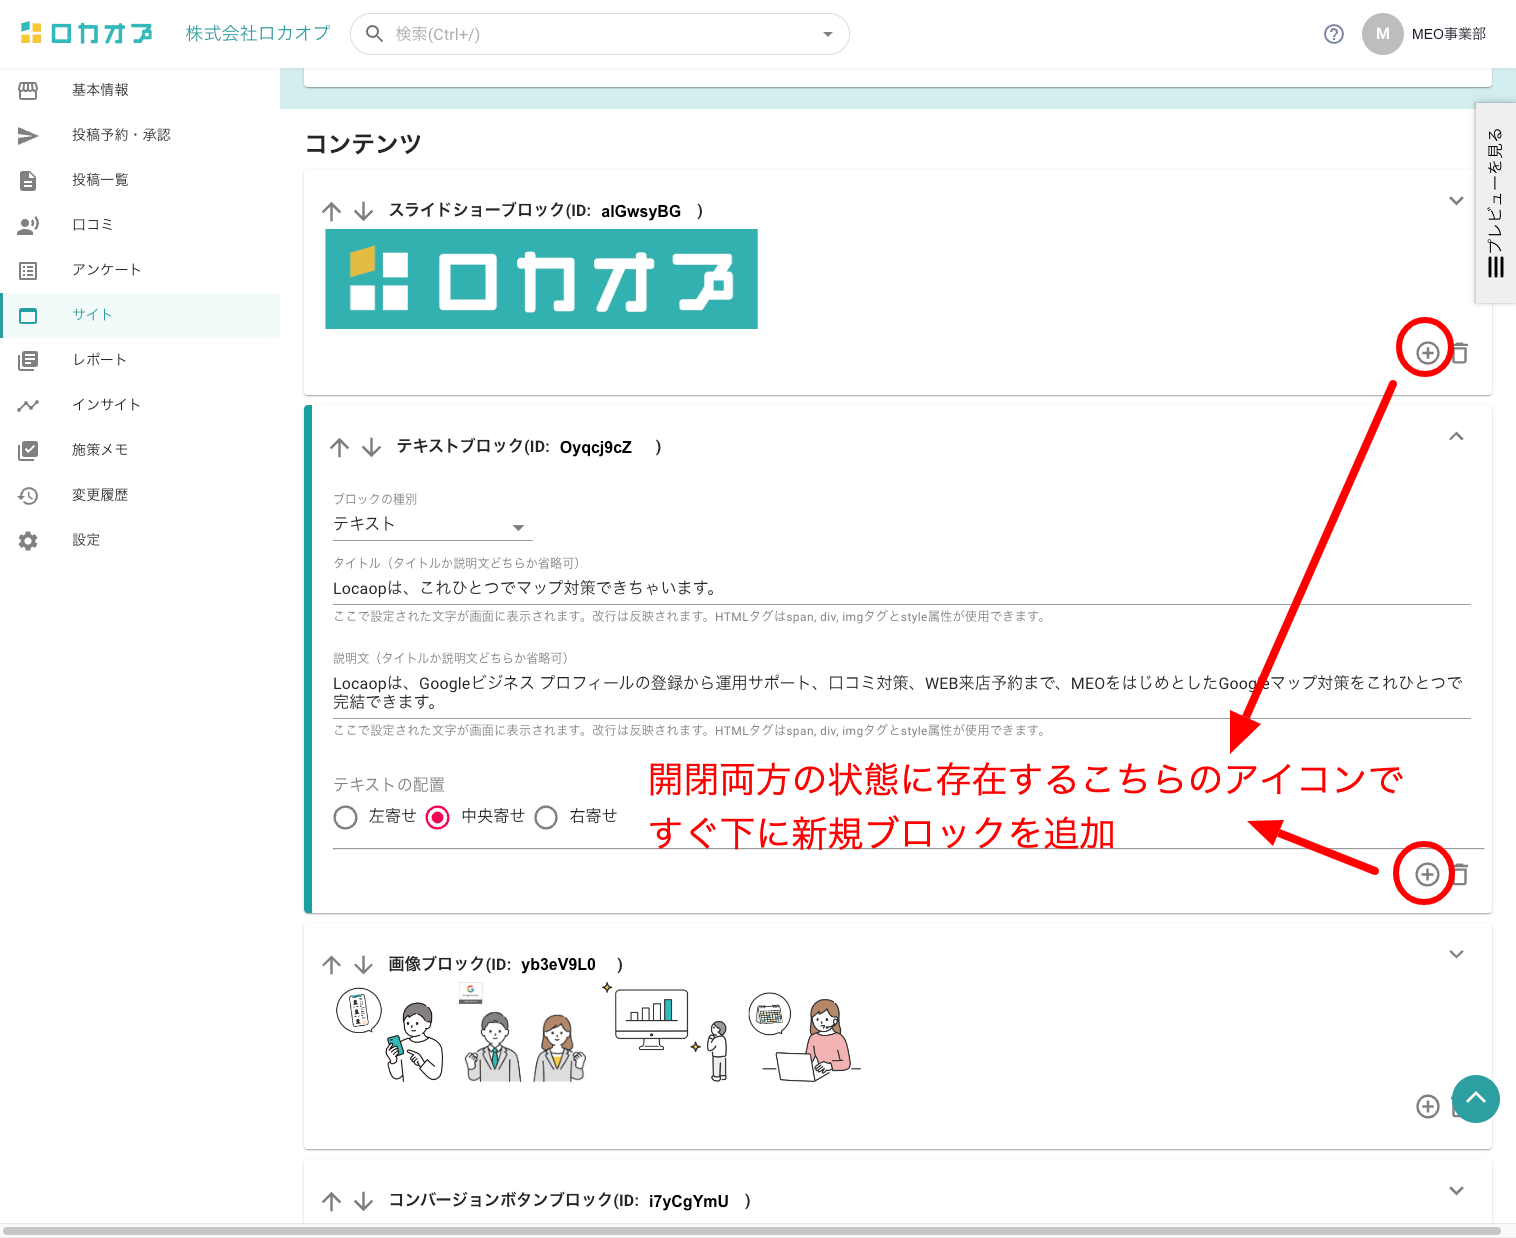Screen dimensions: 1516x1238
Task: Select 中央寄せ text alignment radio
Action: pyautogui.click(x=438, y=817)
